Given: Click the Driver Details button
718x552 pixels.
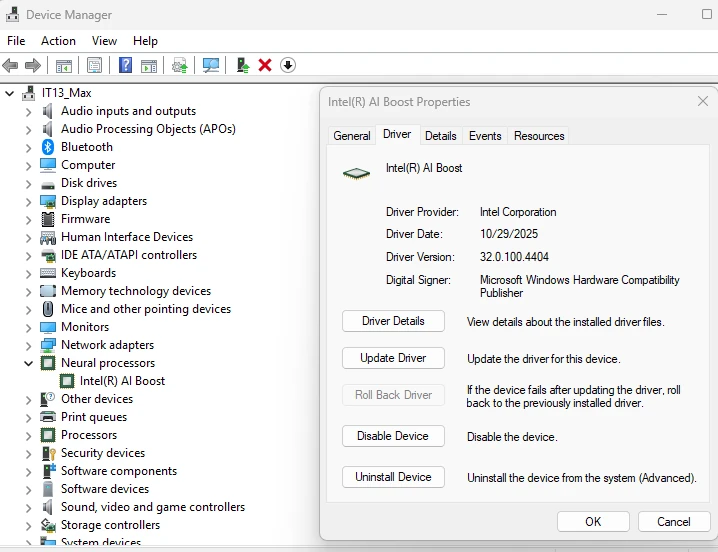Looking at the screenshot, I should pos(393,321).
